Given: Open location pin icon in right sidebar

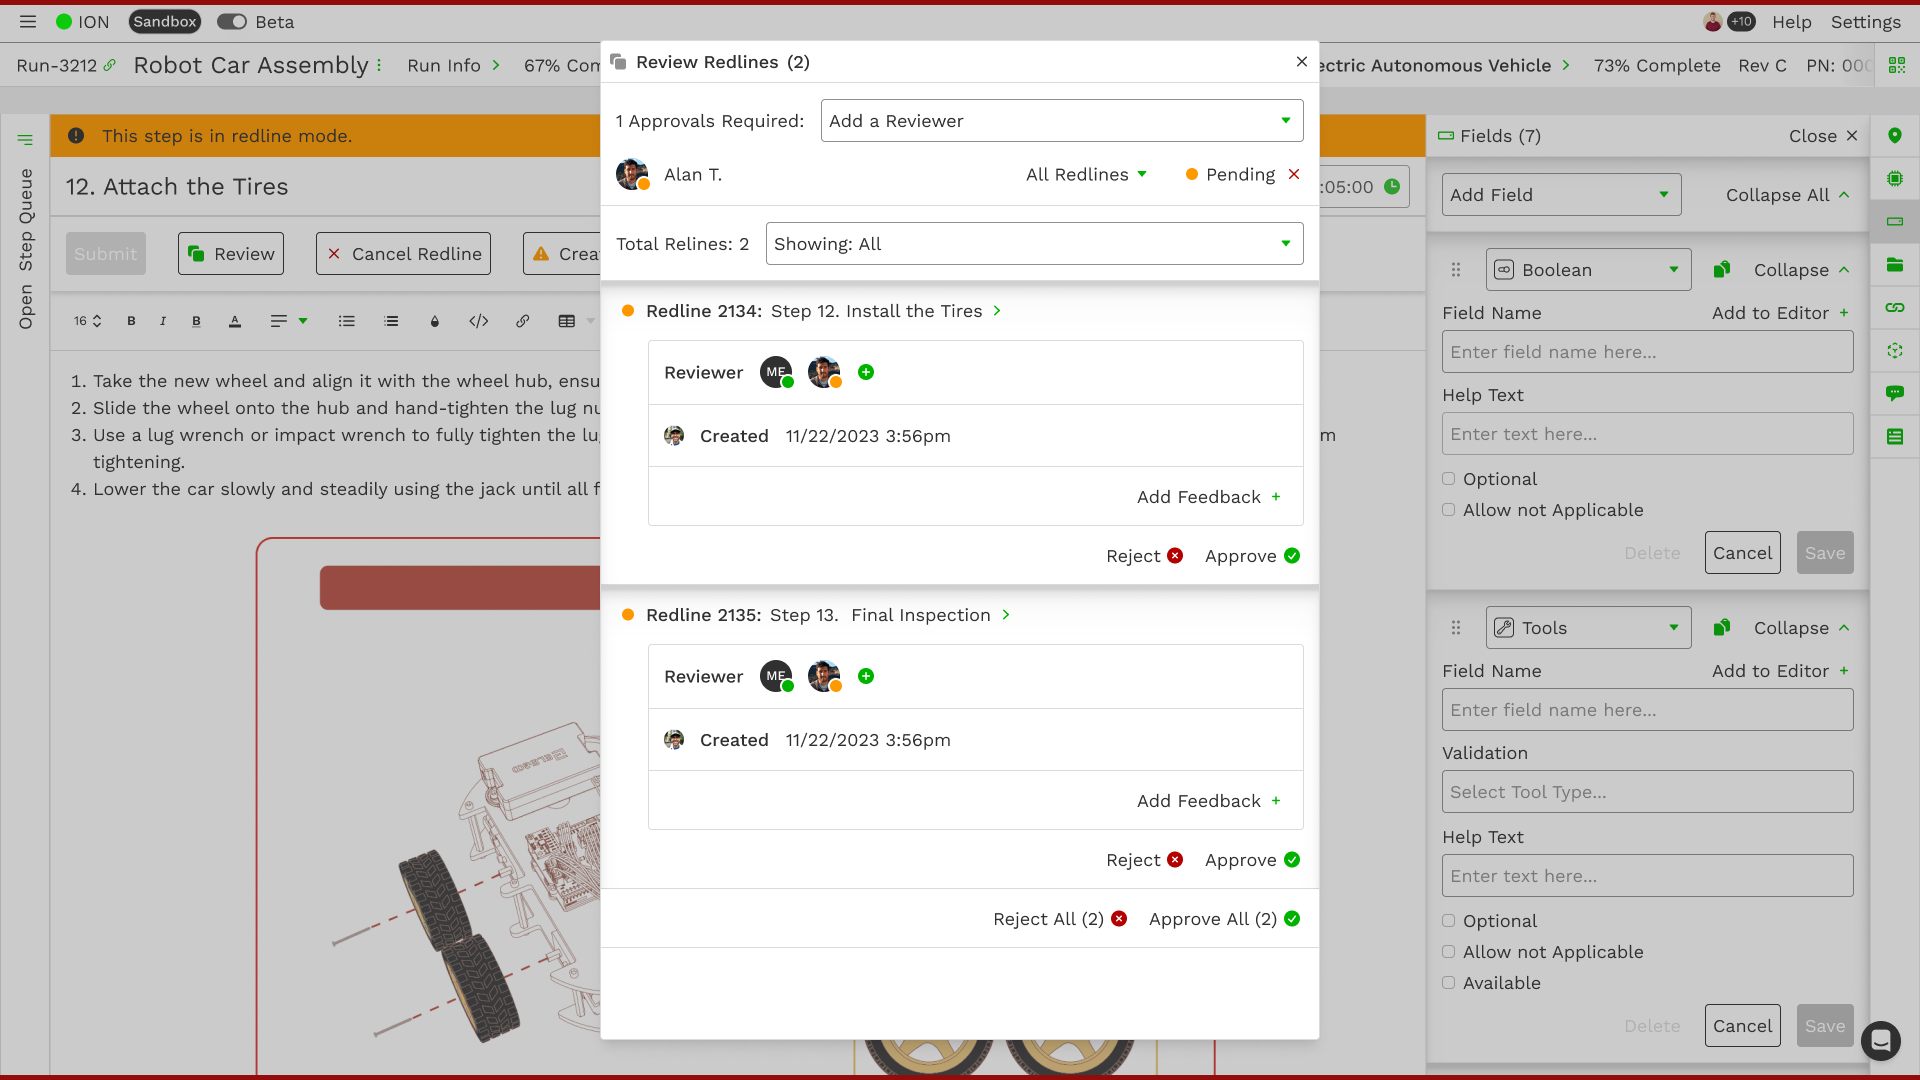Looking at the screenshot, I should pos(1895,136).
